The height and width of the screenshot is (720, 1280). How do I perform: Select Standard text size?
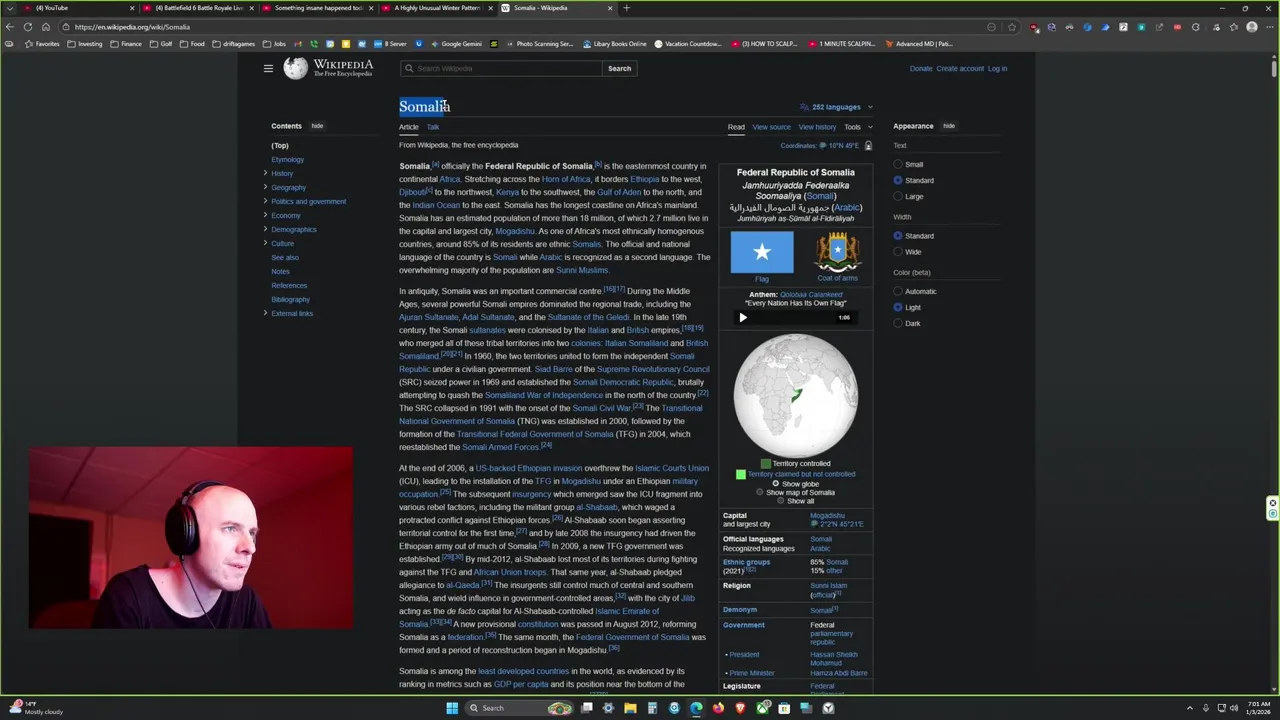(898, 180)
